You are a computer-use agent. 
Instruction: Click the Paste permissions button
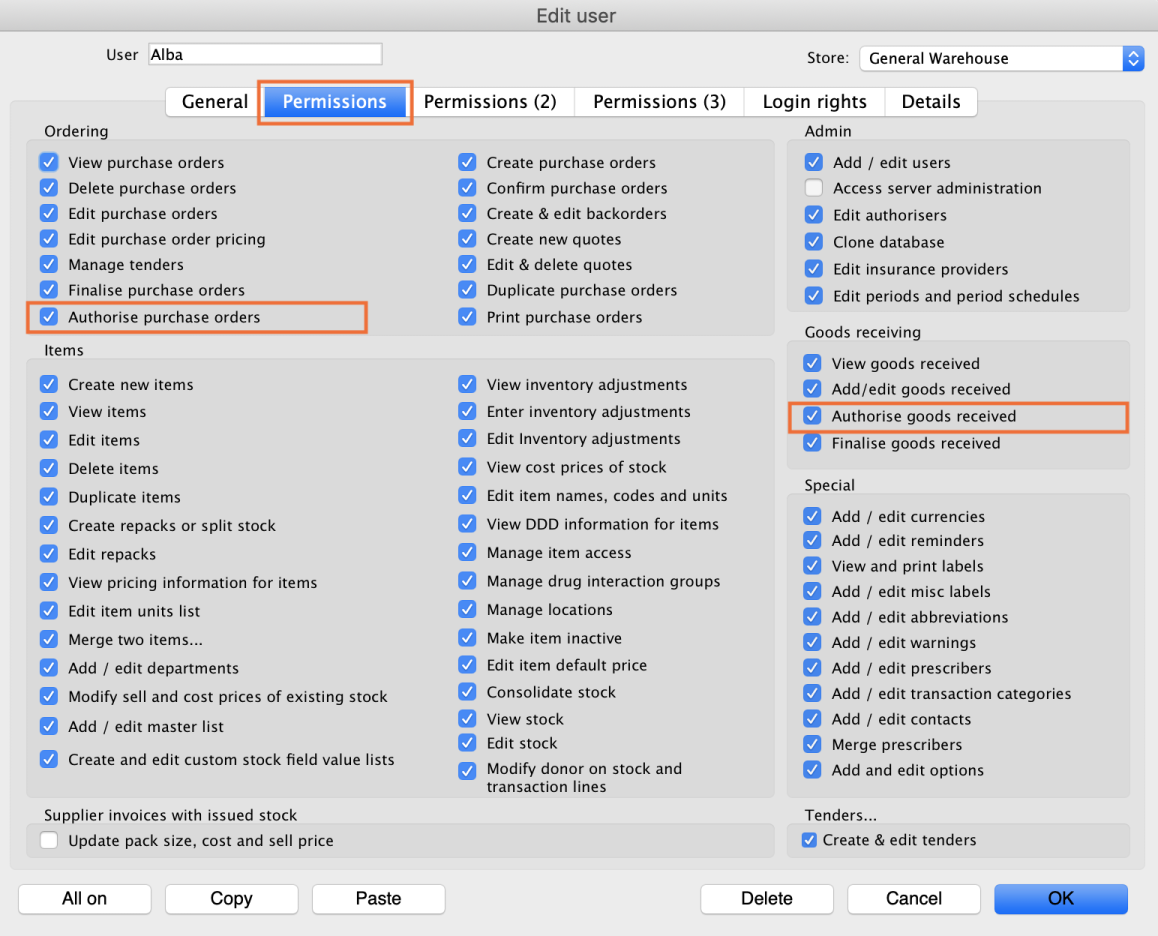(x=378, y=899)
